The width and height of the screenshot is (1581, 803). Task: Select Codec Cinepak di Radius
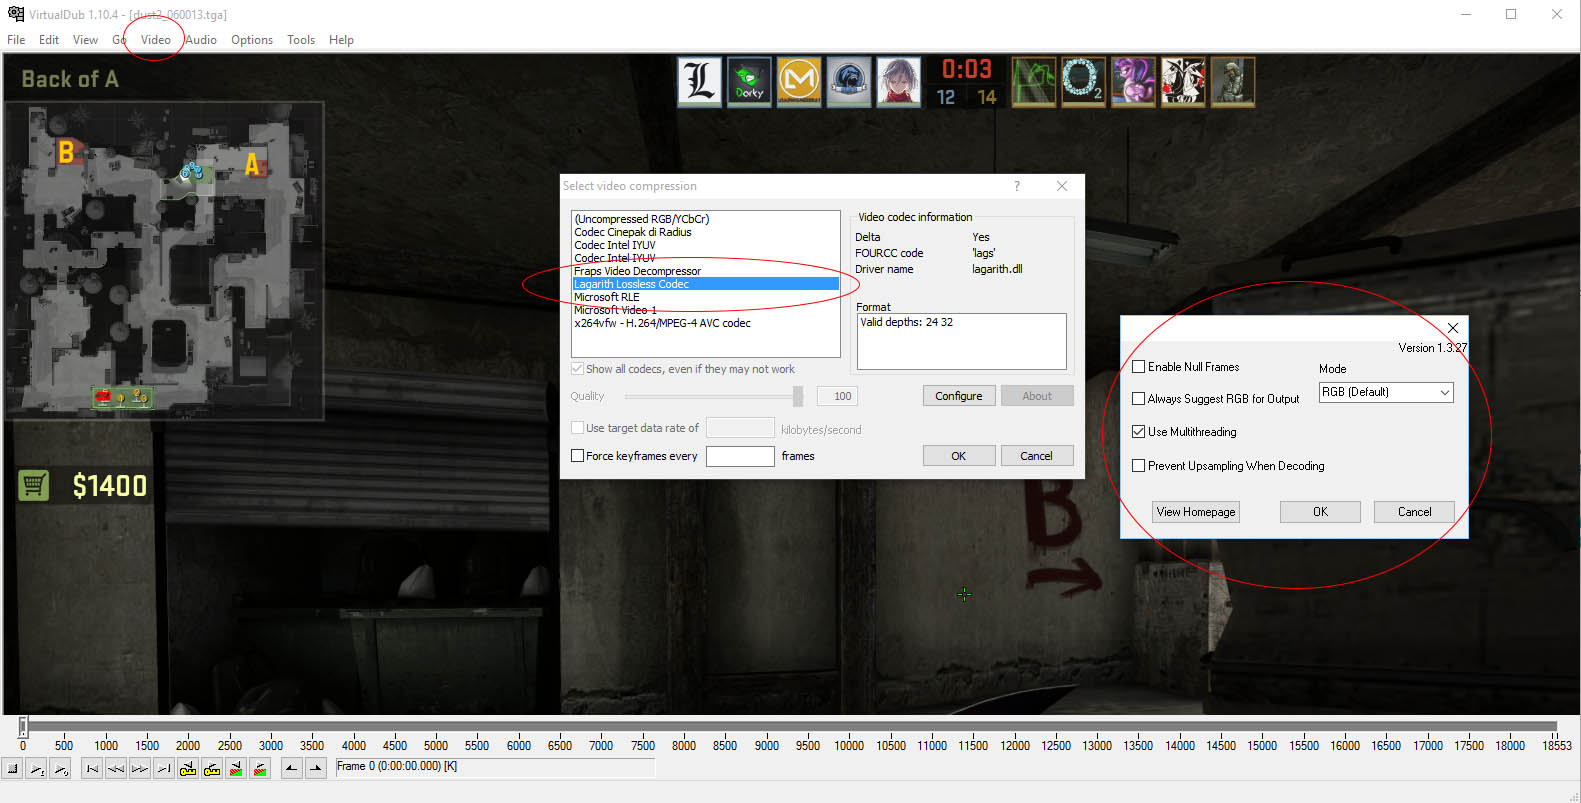pos(706,232)
